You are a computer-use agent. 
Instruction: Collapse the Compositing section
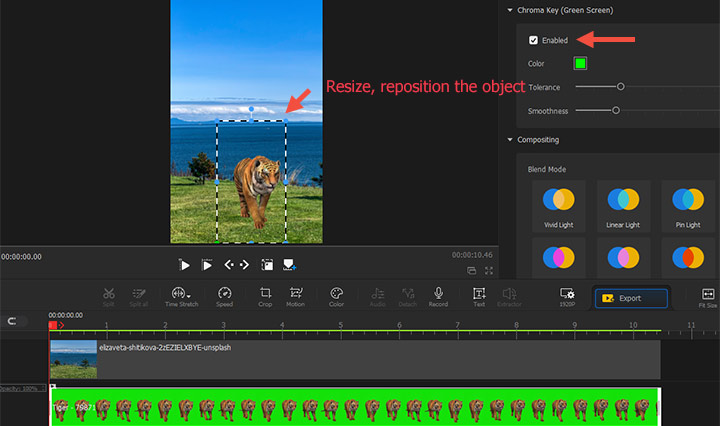pos(509,139)
